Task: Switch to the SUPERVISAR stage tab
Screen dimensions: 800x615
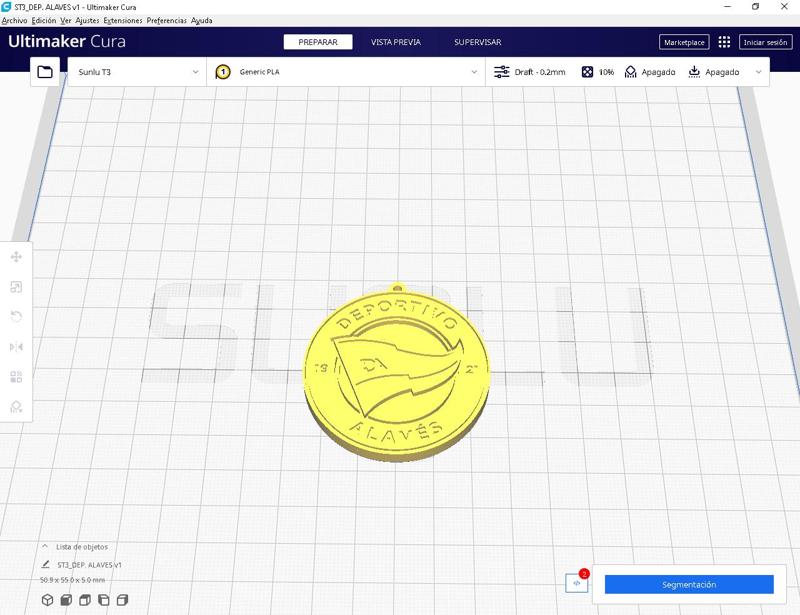Action: point(478,42)
